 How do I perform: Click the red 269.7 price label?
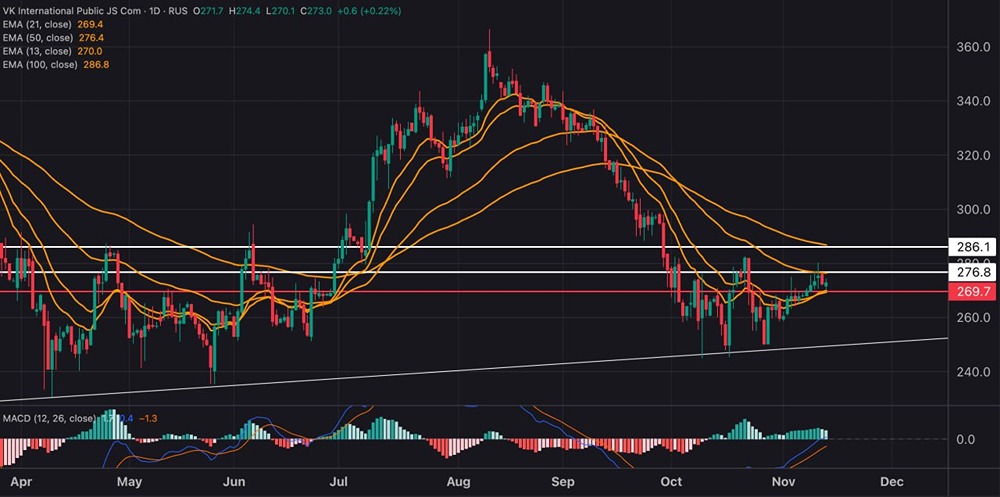pos(974,292)
